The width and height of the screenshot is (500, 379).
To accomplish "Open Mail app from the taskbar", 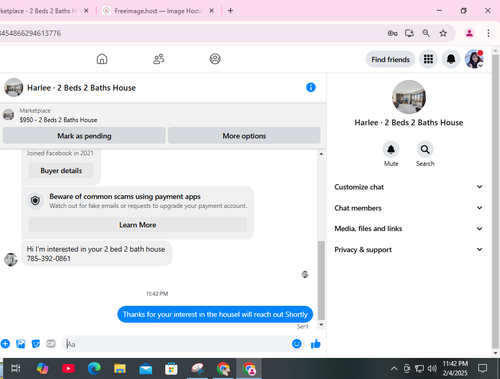I will pos(146,369).
